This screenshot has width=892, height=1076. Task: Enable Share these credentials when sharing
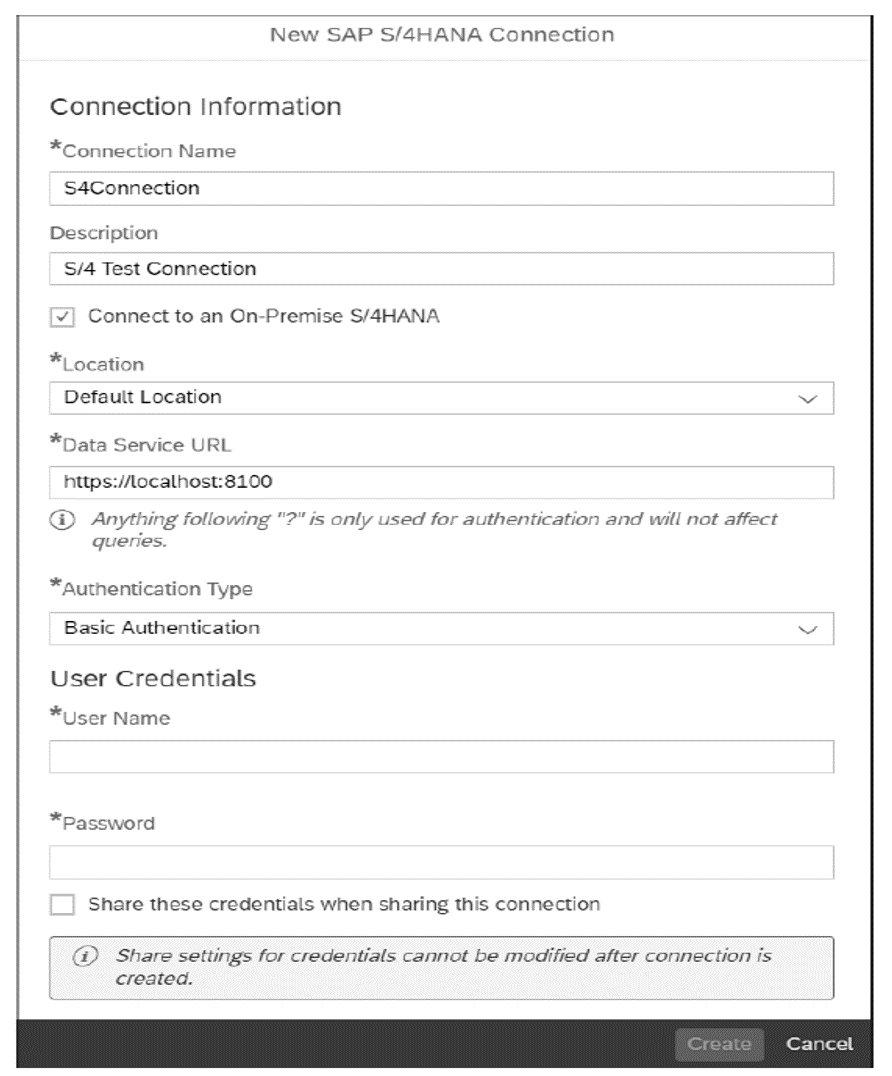63,903
